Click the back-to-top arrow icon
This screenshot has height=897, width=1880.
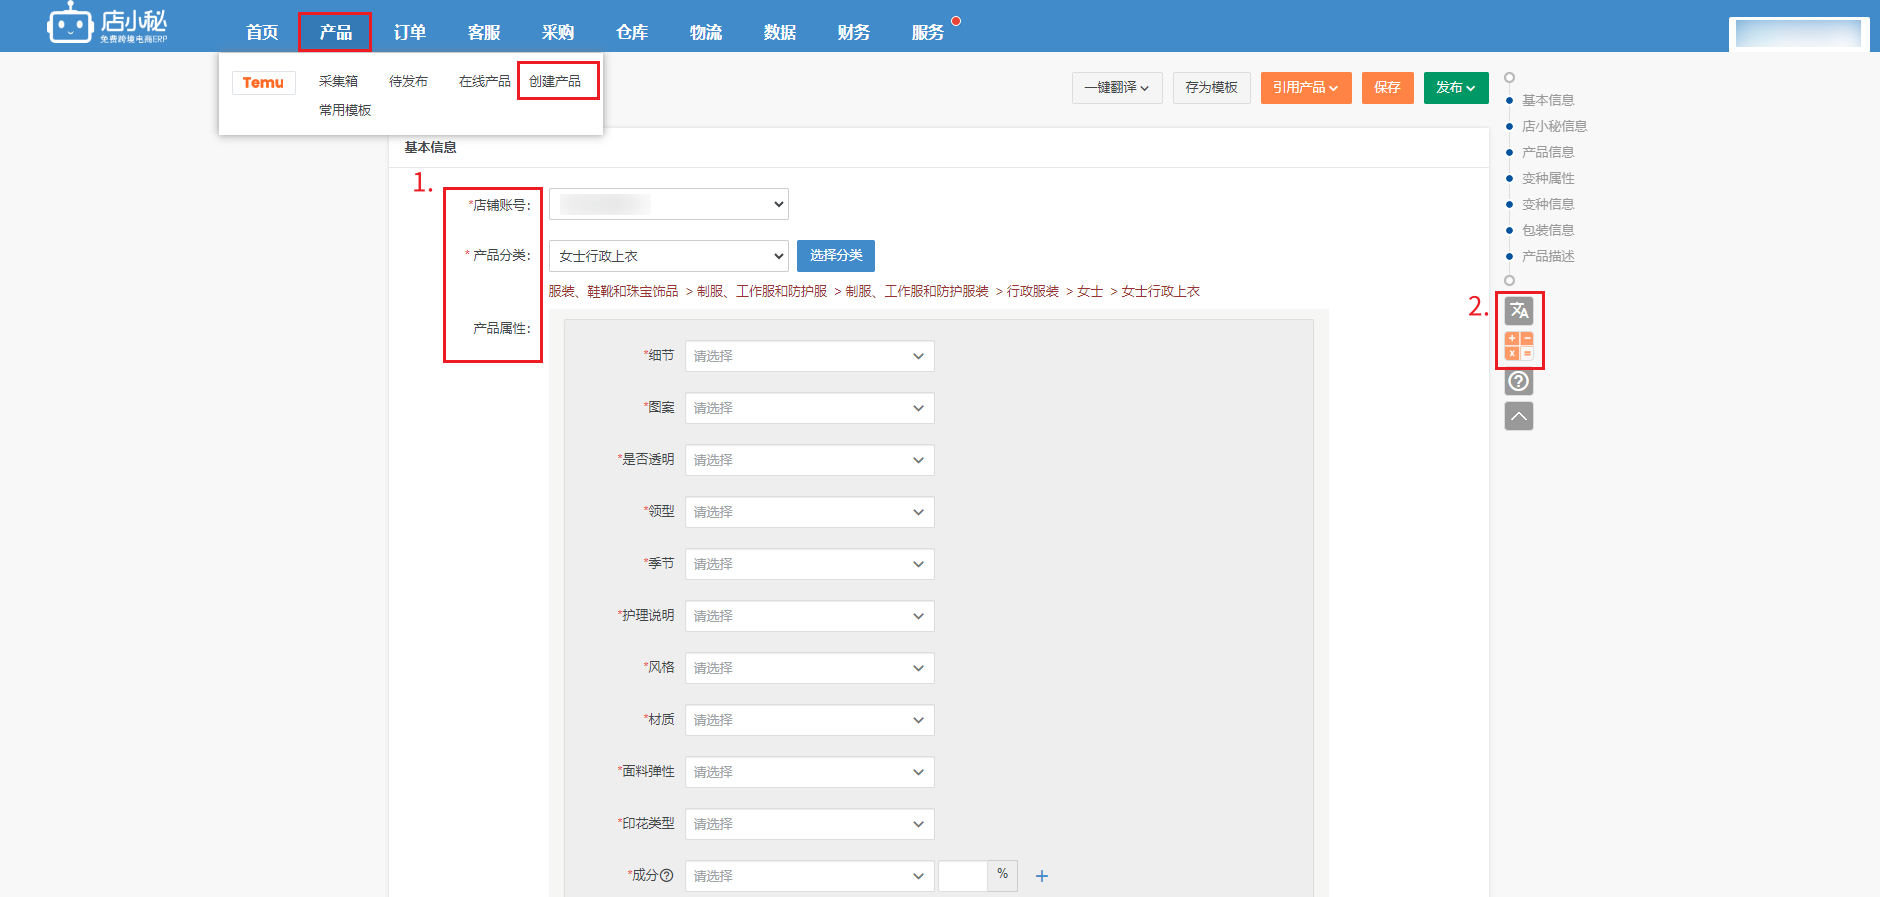(x=1519, y=416)
